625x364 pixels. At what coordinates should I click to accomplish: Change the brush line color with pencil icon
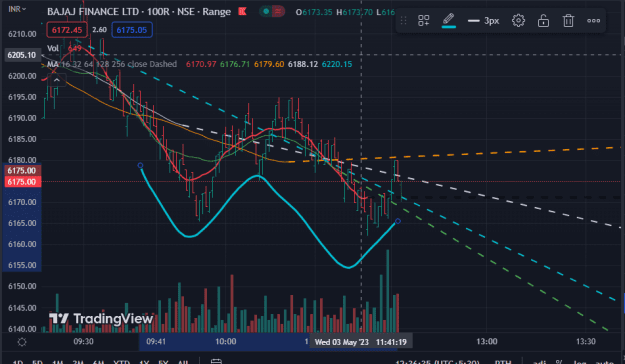[448, 20]
